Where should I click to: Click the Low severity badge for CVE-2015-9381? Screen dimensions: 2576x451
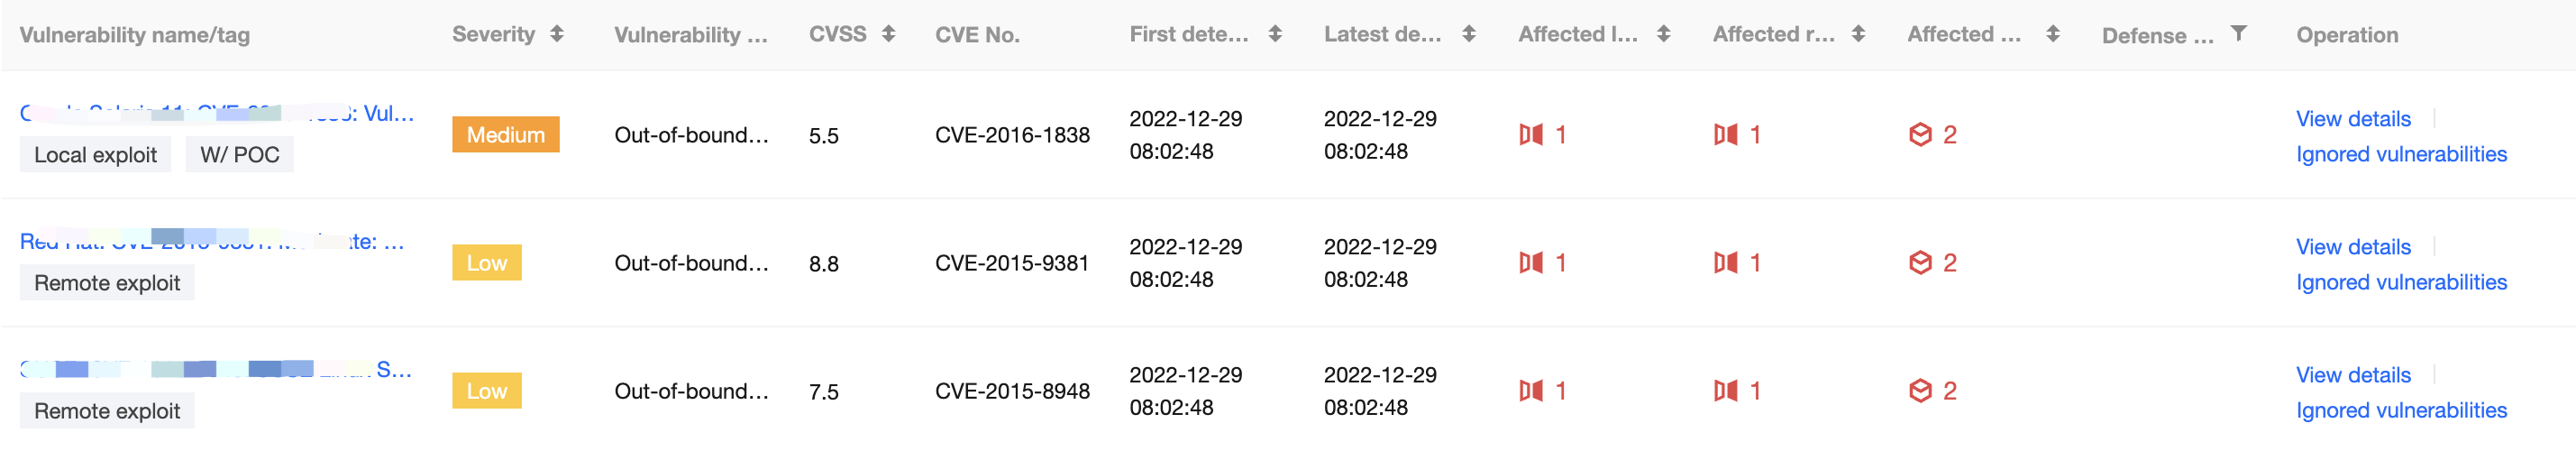486,263
